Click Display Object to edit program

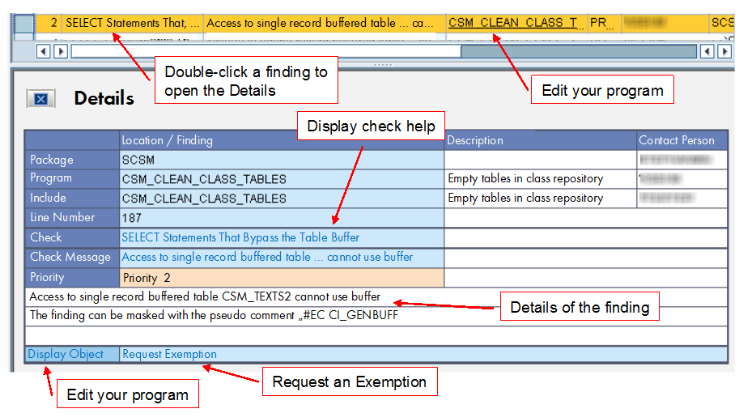66,353
